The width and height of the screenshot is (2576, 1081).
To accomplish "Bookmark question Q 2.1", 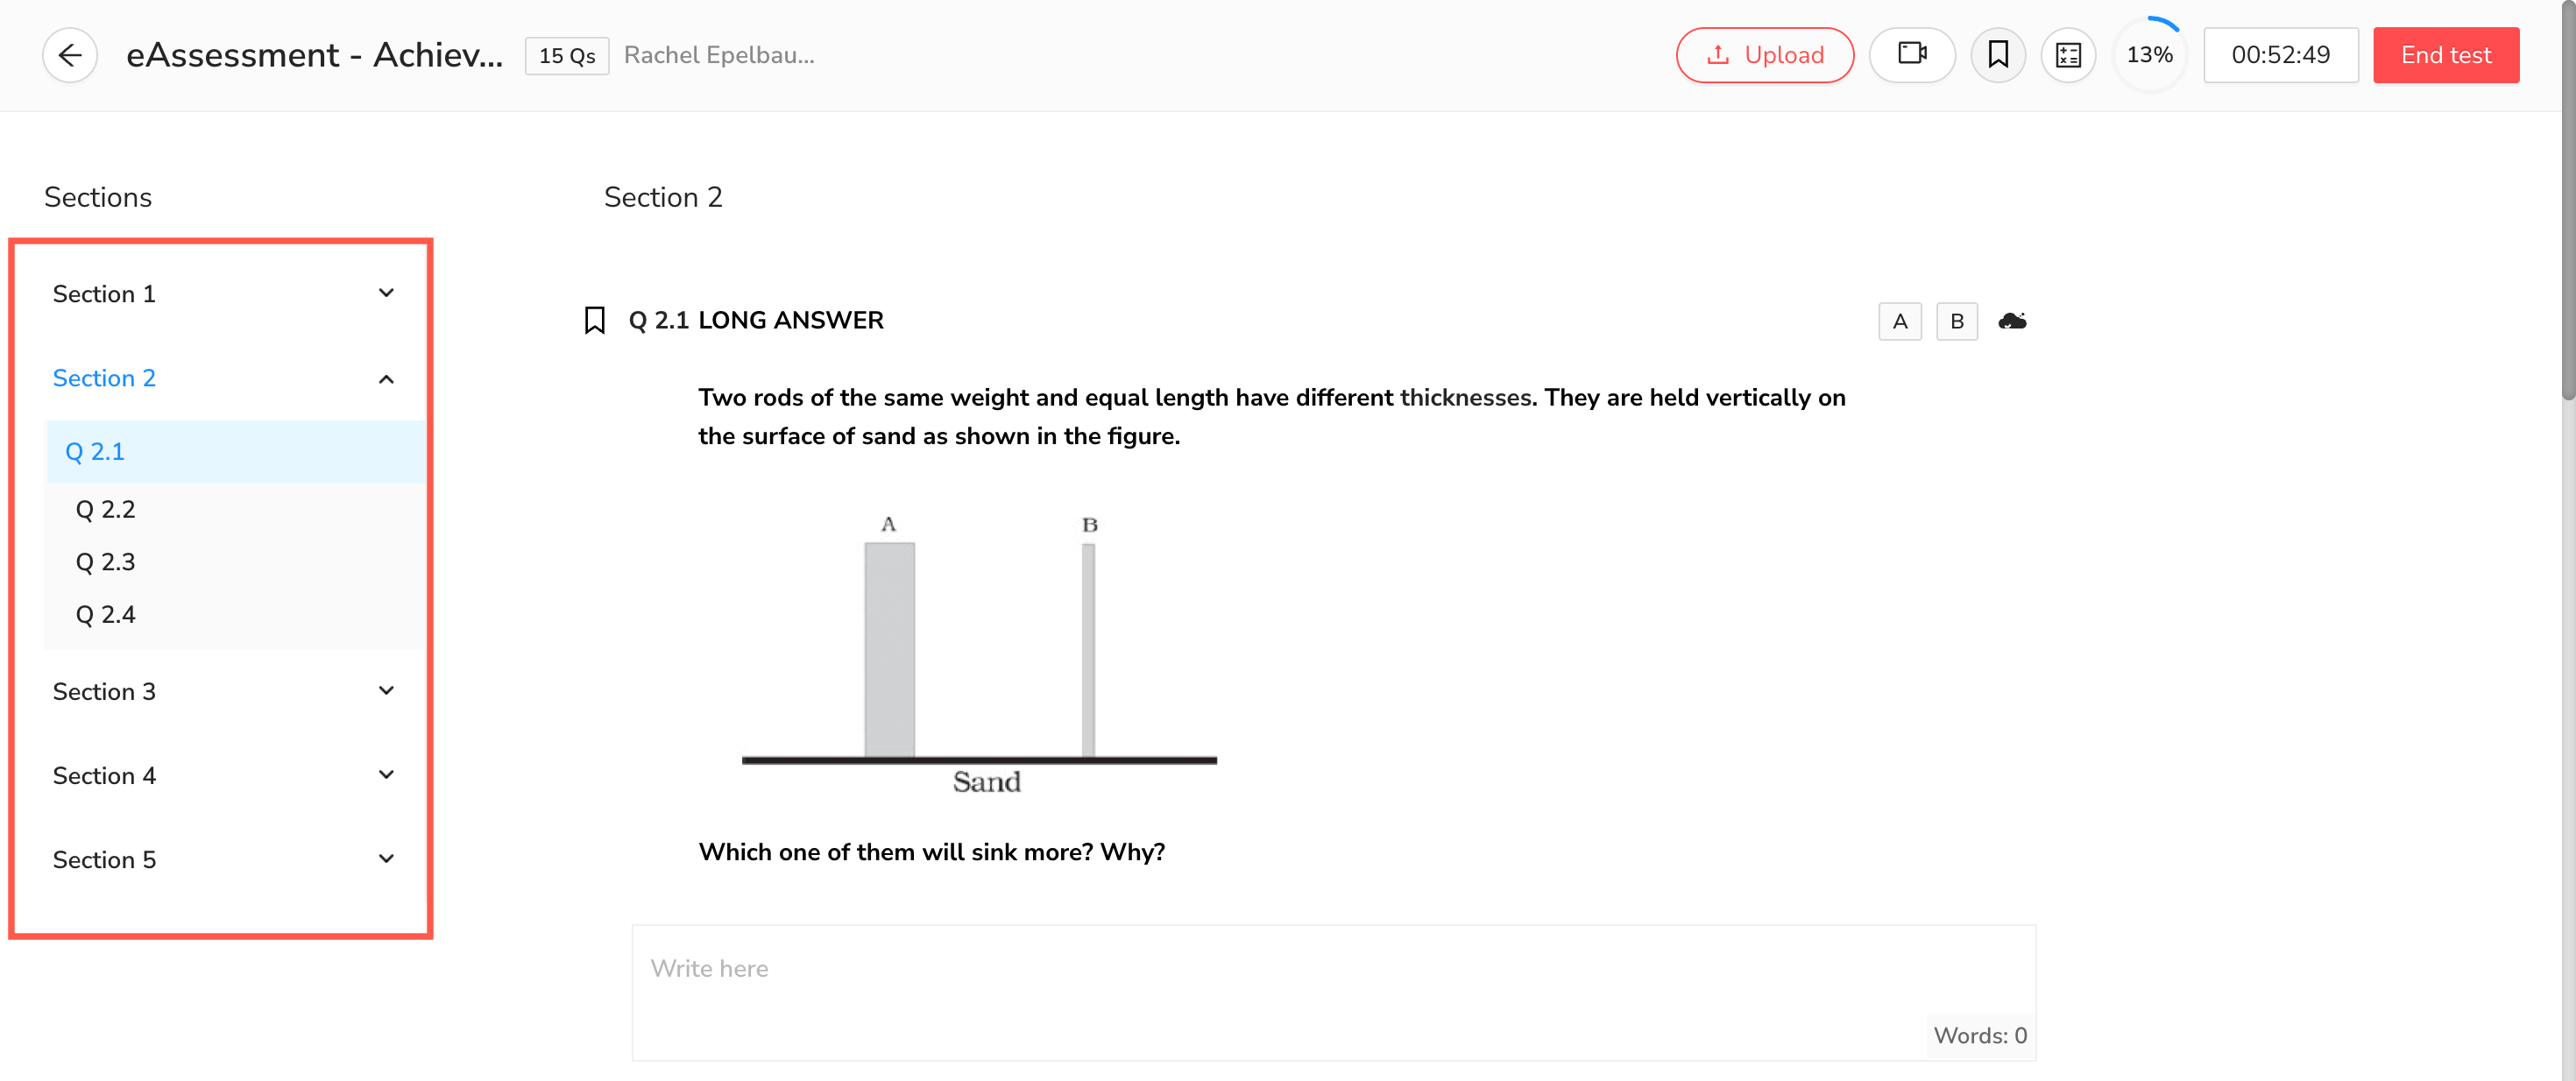I will click(x=595, y=321).
